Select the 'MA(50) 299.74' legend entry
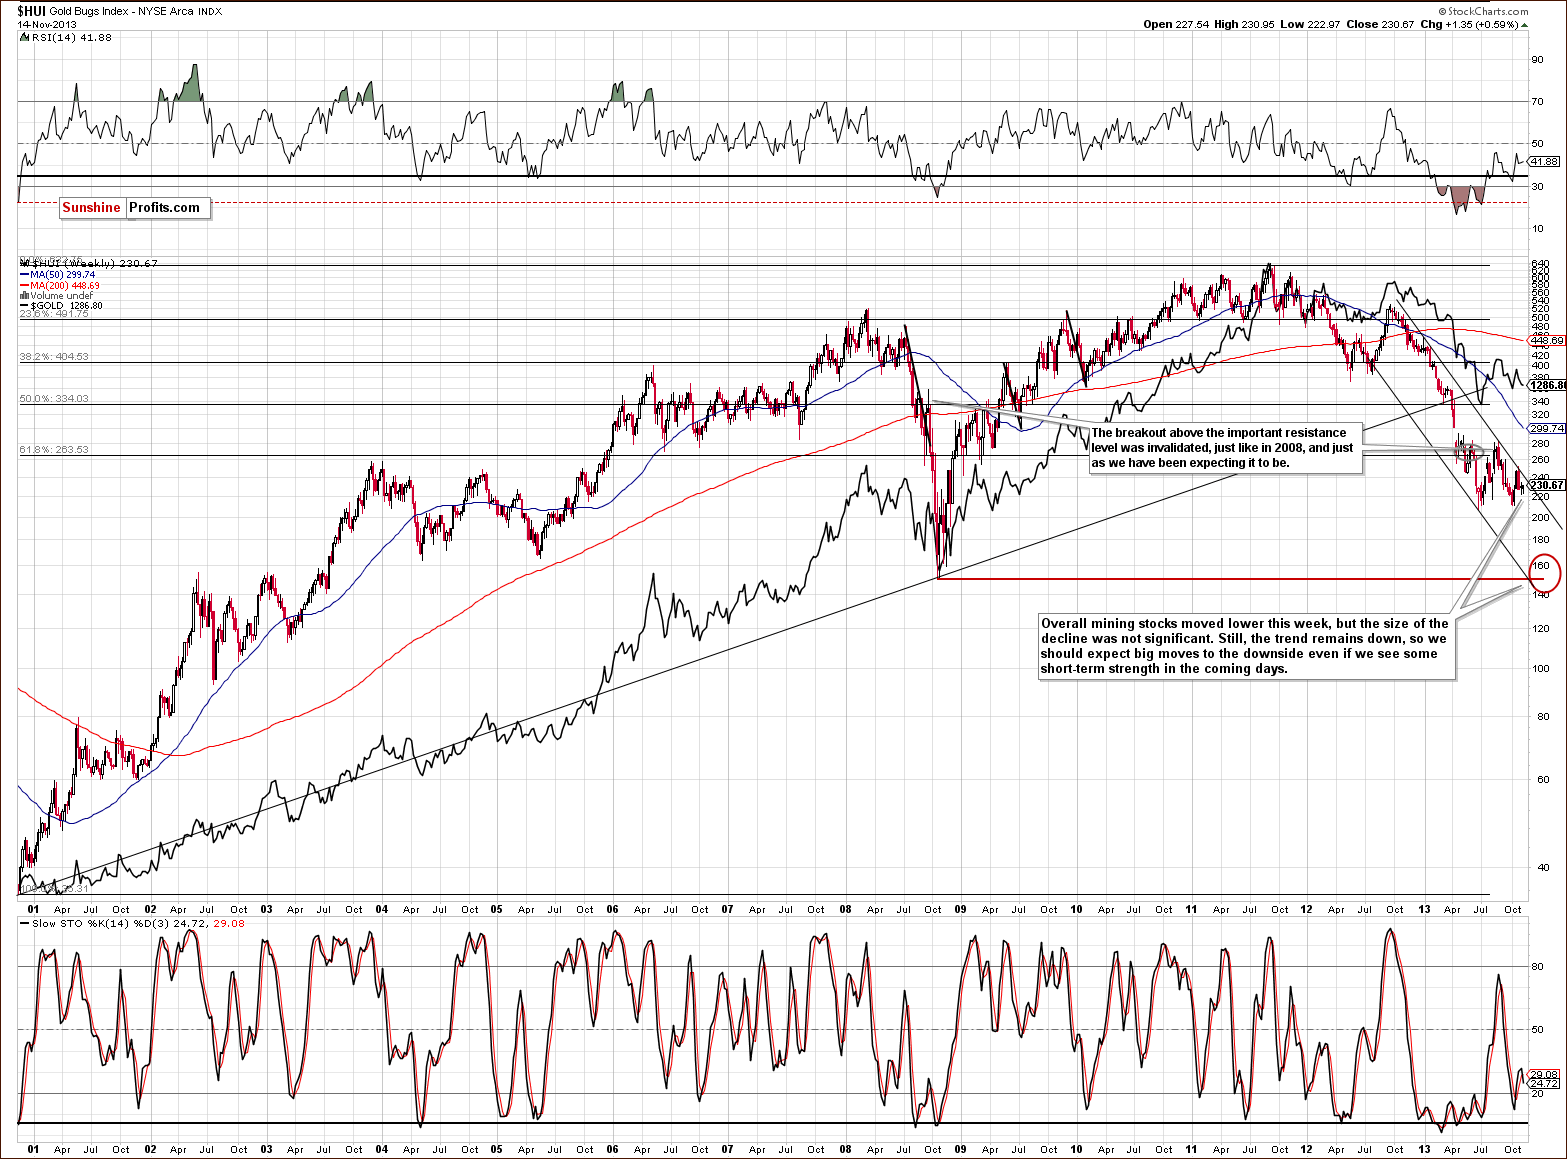The width and height of the screenshot is (1567, 1159). pos(58,274)
